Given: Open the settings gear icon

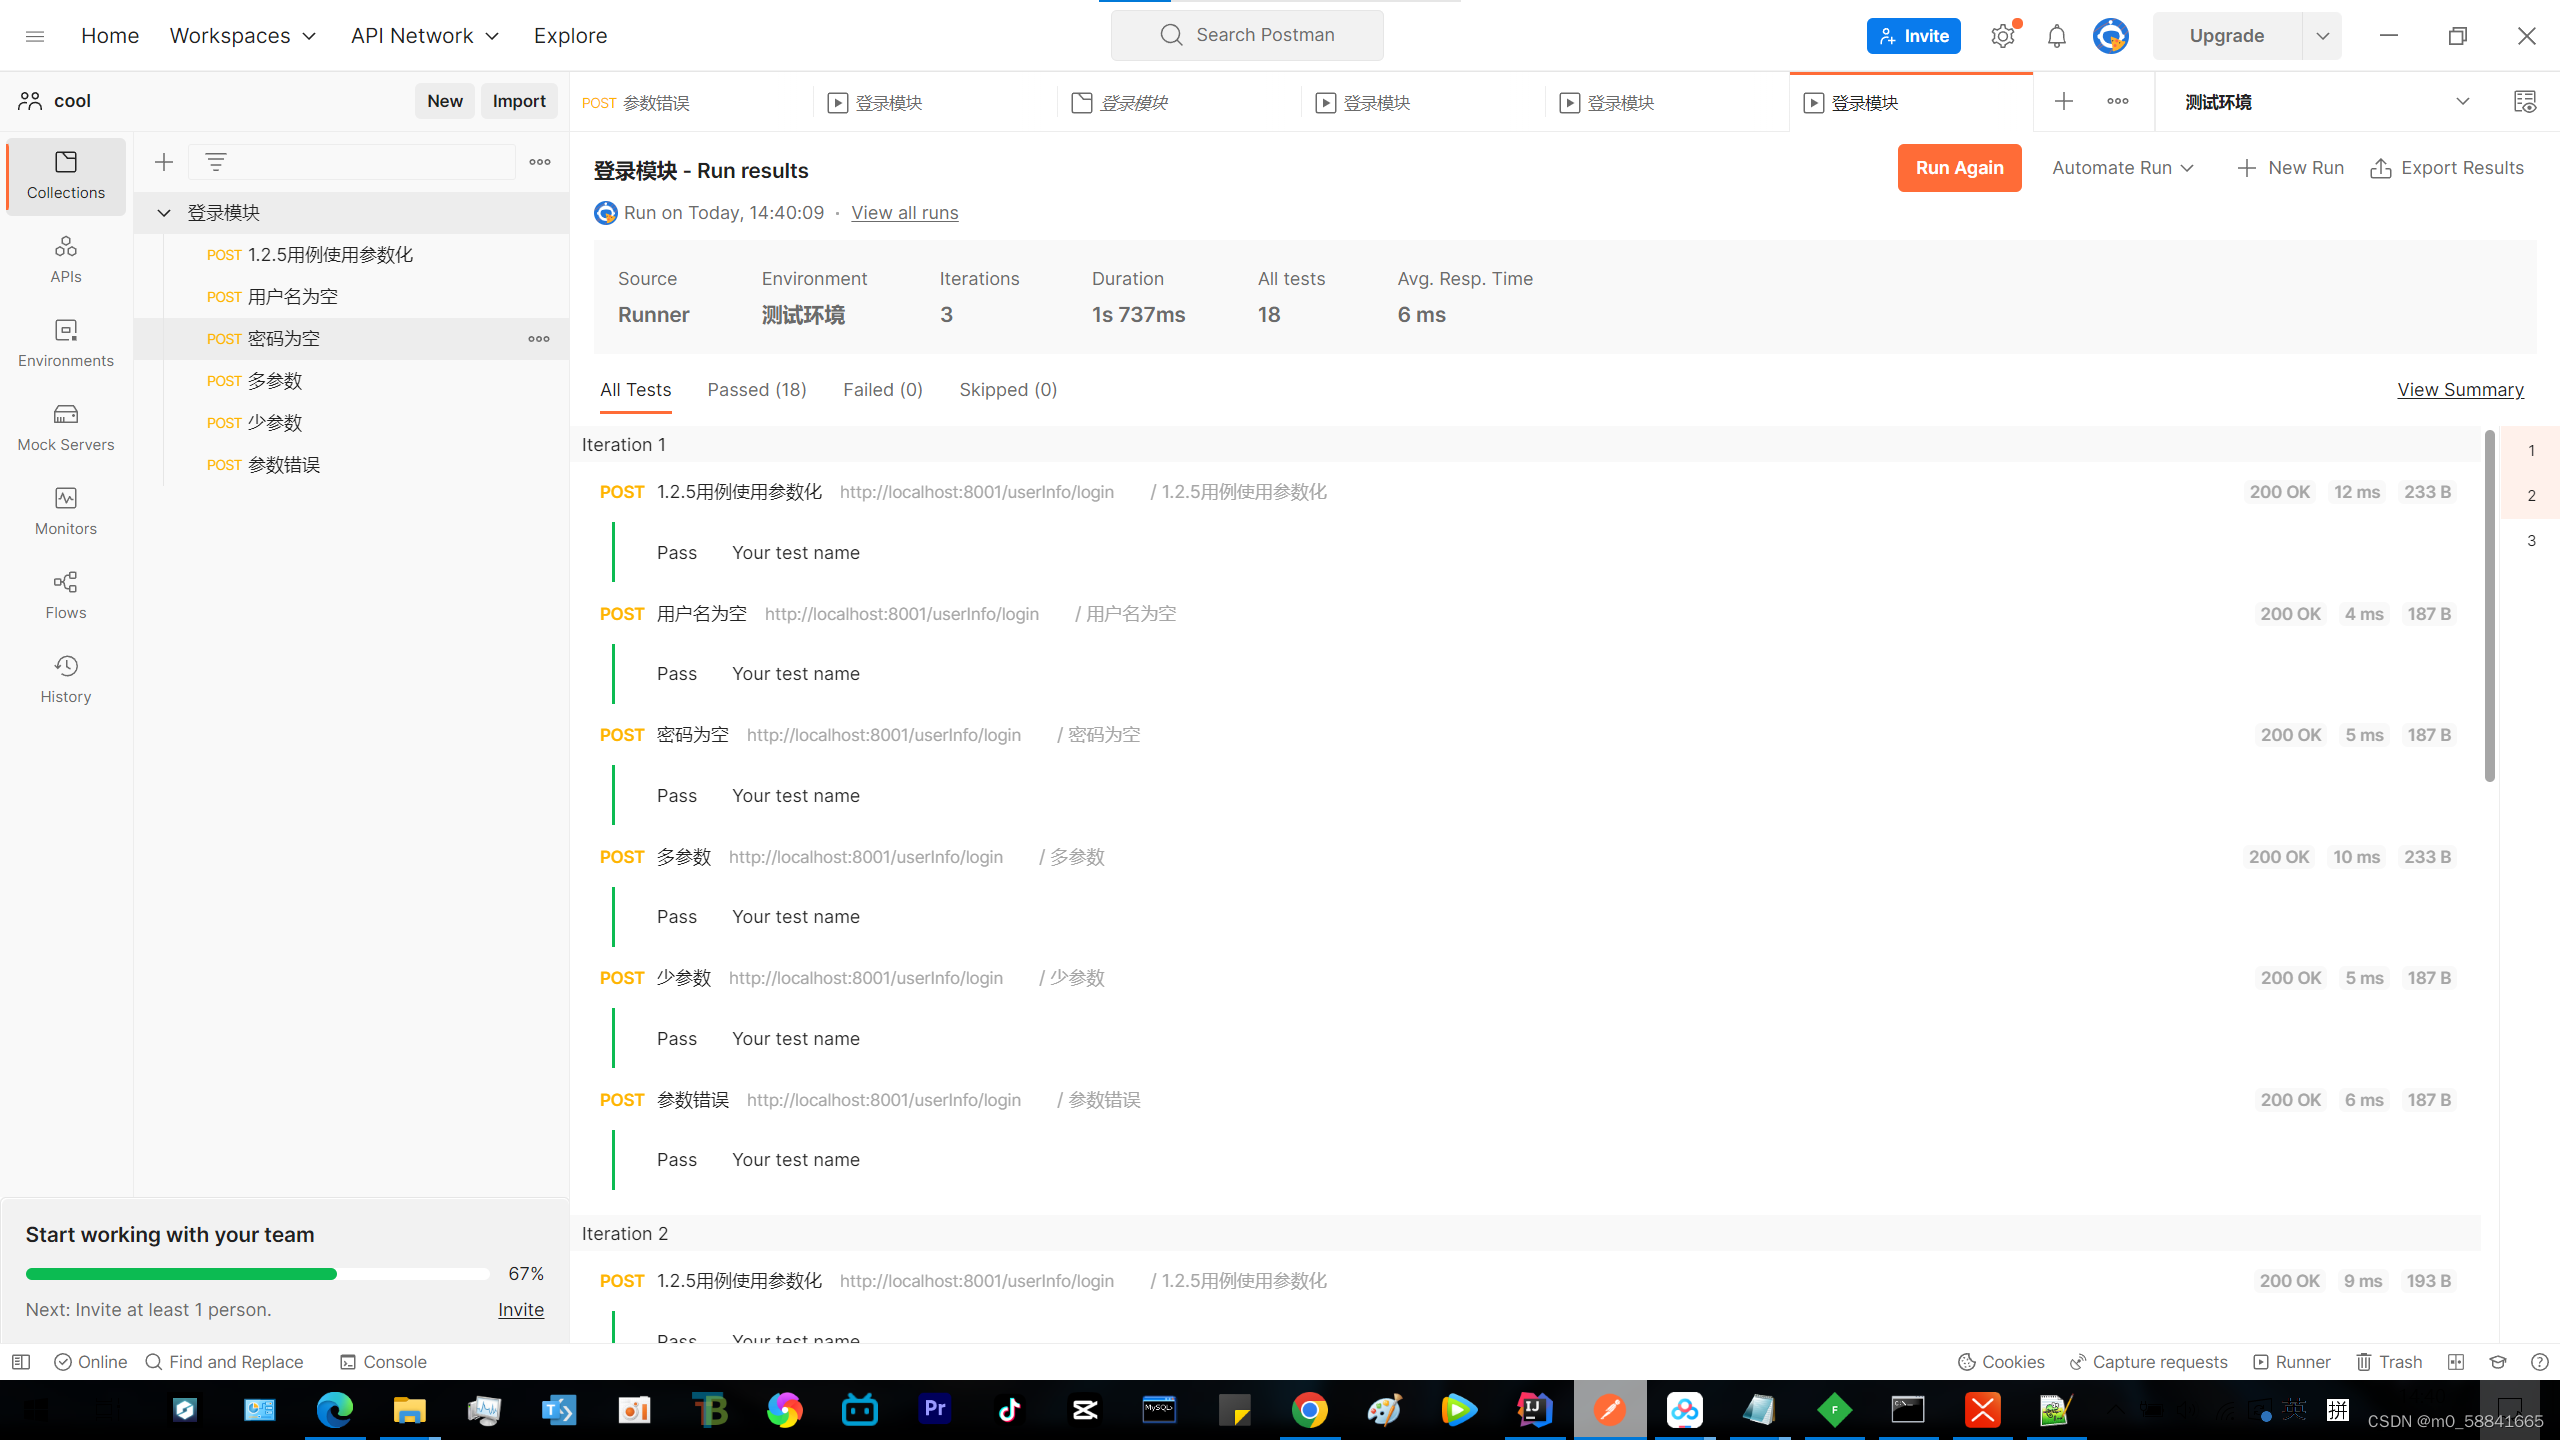Looking at the screenshot, I should tap(2002, 36).
